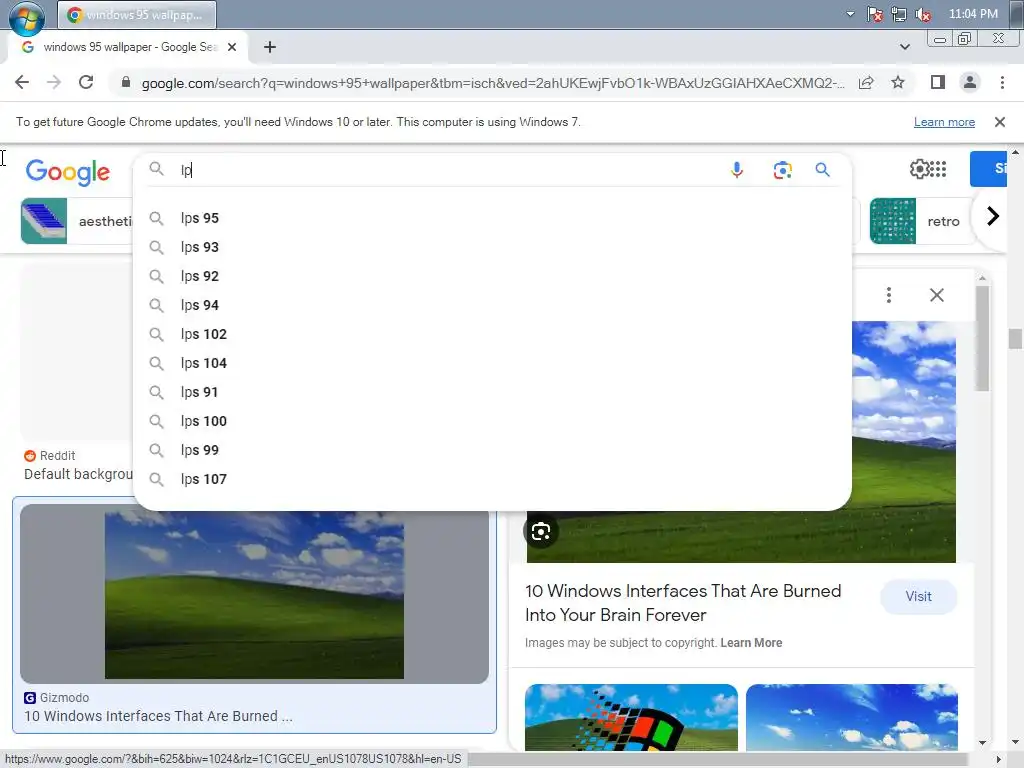Viewport: 1024px width, 768px height.
Task: Show more filter chips with the right chevron
Action: 993,216
